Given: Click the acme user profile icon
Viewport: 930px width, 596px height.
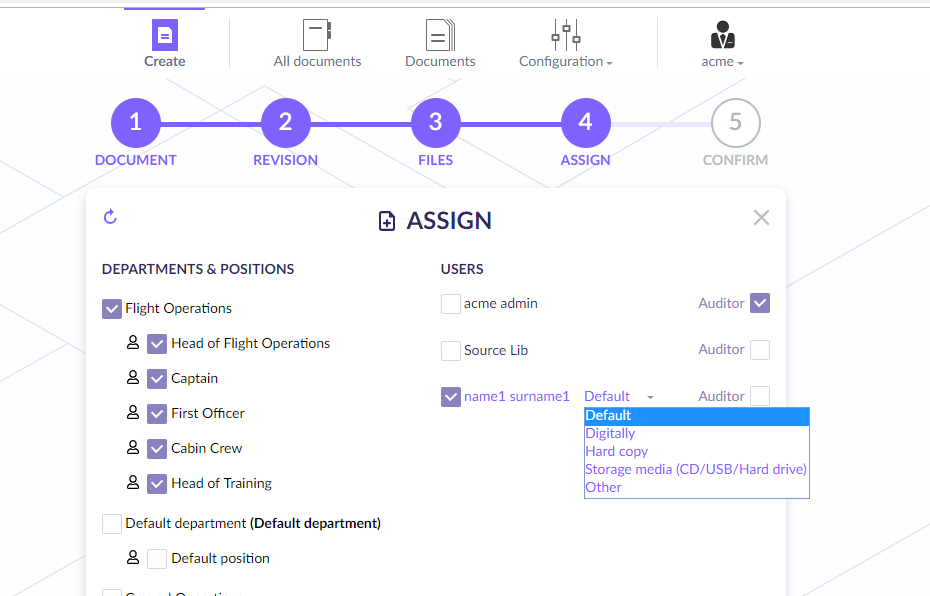Looking at the screenshot, I should pos(722,36).
